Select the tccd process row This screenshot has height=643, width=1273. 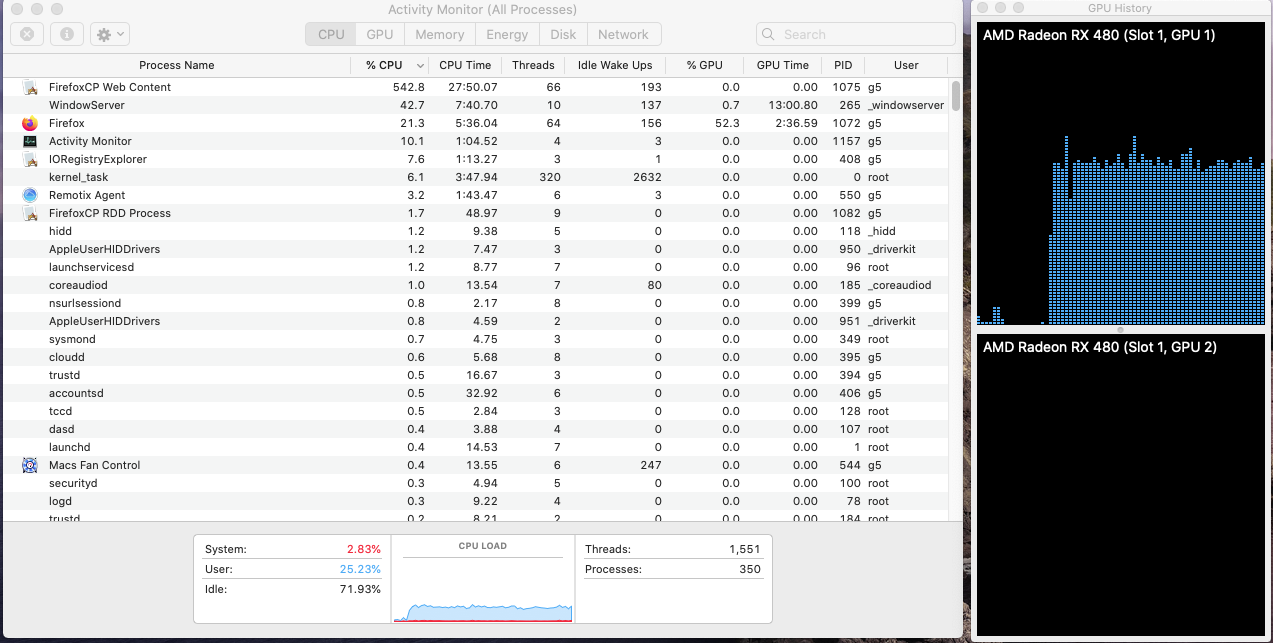[x=476, y=411]
